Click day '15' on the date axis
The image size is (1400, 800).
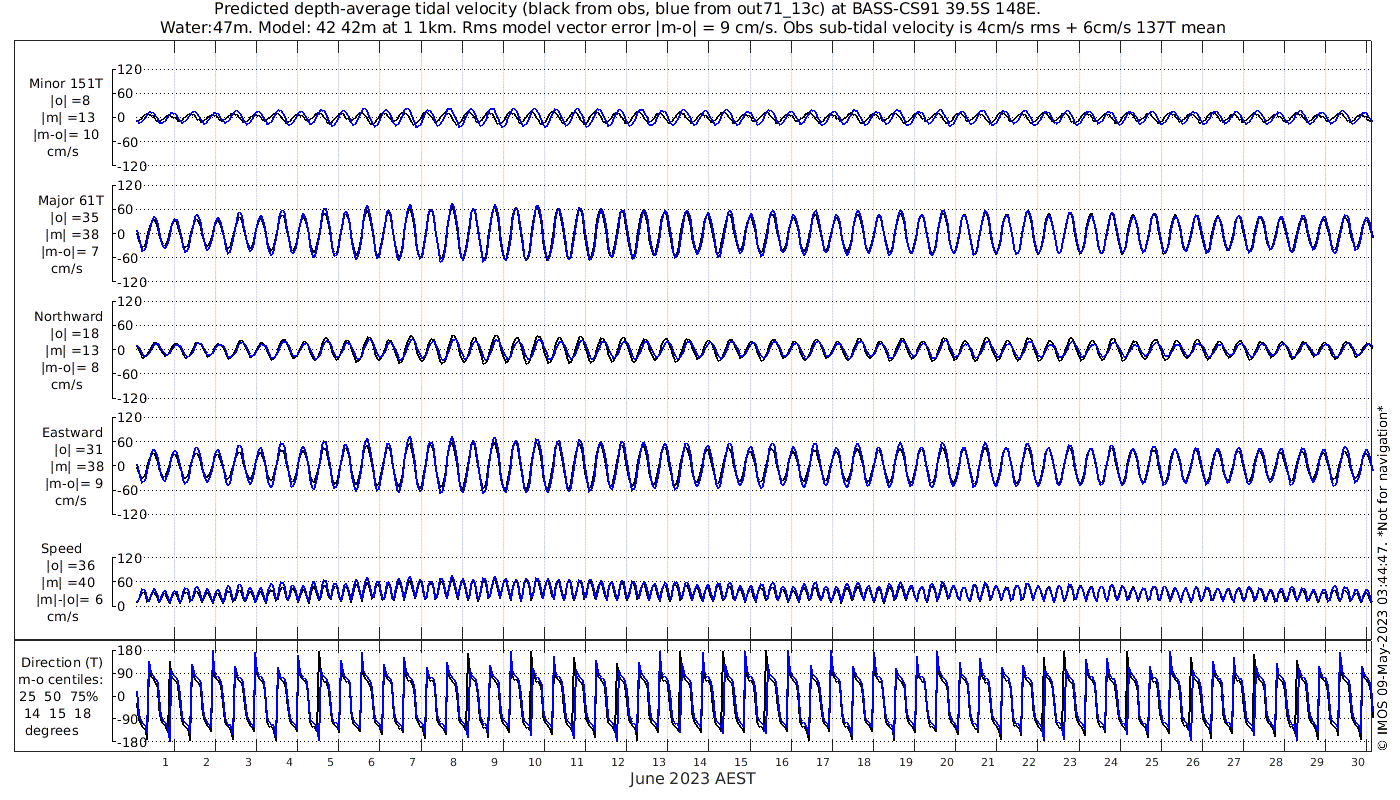pos(740,762)
